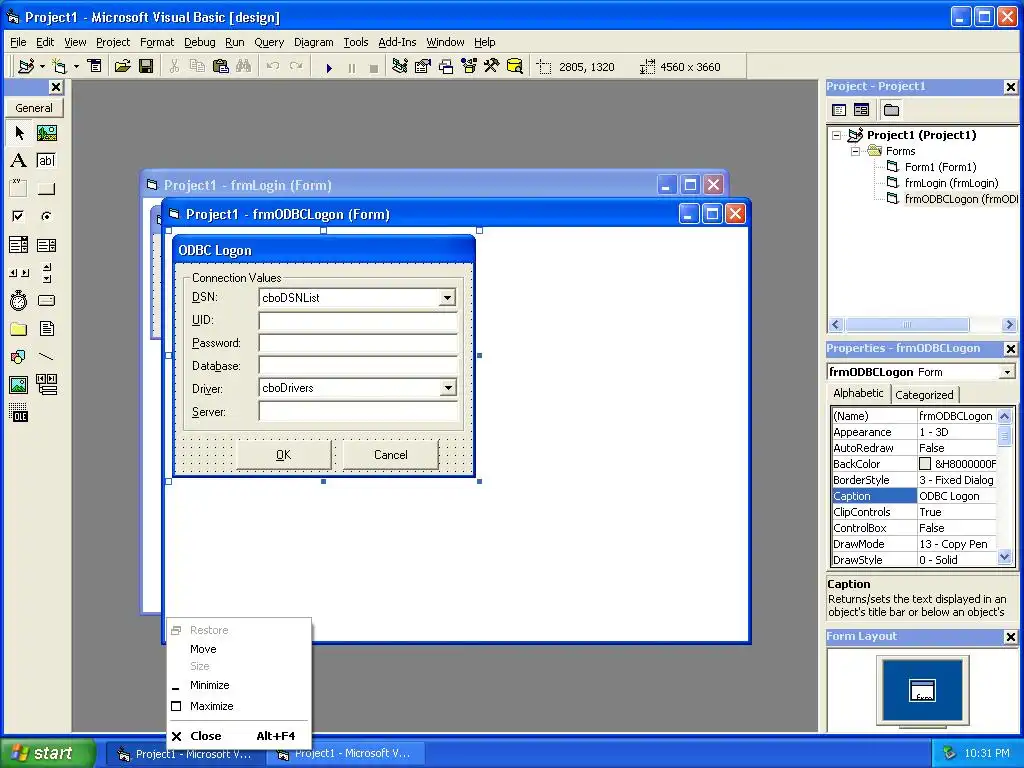Select the TextBox tool in toolbox
1024x768 pixels.
tap(46, 161)
